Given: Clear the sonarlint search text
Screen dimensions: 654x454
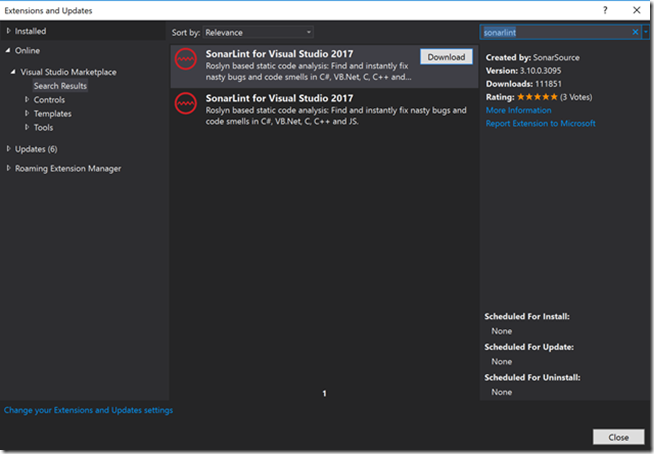Looking at the screenshot, I should coord(635,32).
